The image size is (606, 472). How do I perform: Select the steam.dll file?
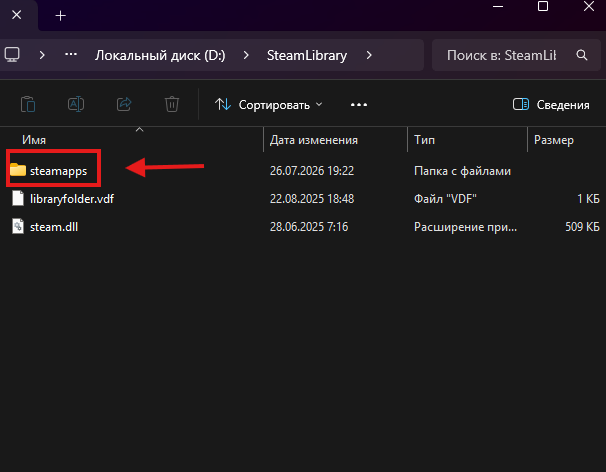coord(54,227)
